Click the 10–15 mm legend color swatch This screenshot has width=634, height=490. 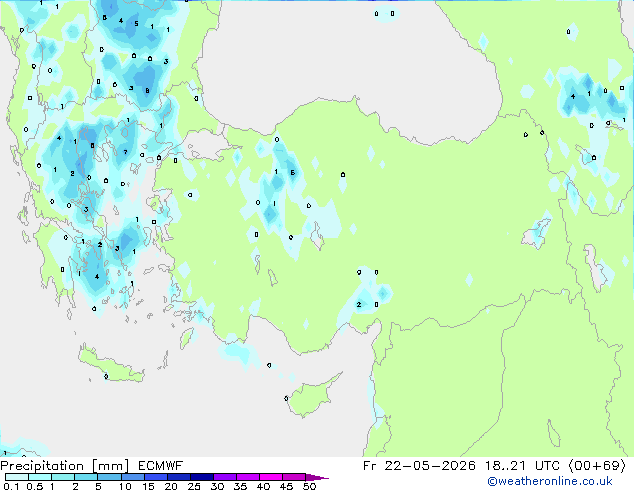pos(132,477)
